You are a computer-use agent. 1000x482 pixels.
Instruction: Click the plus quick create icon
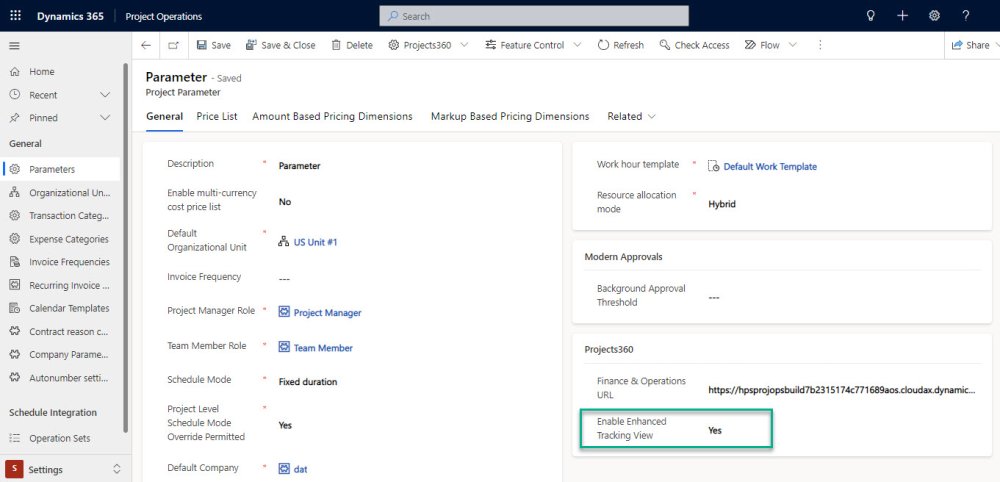[902, 16]
